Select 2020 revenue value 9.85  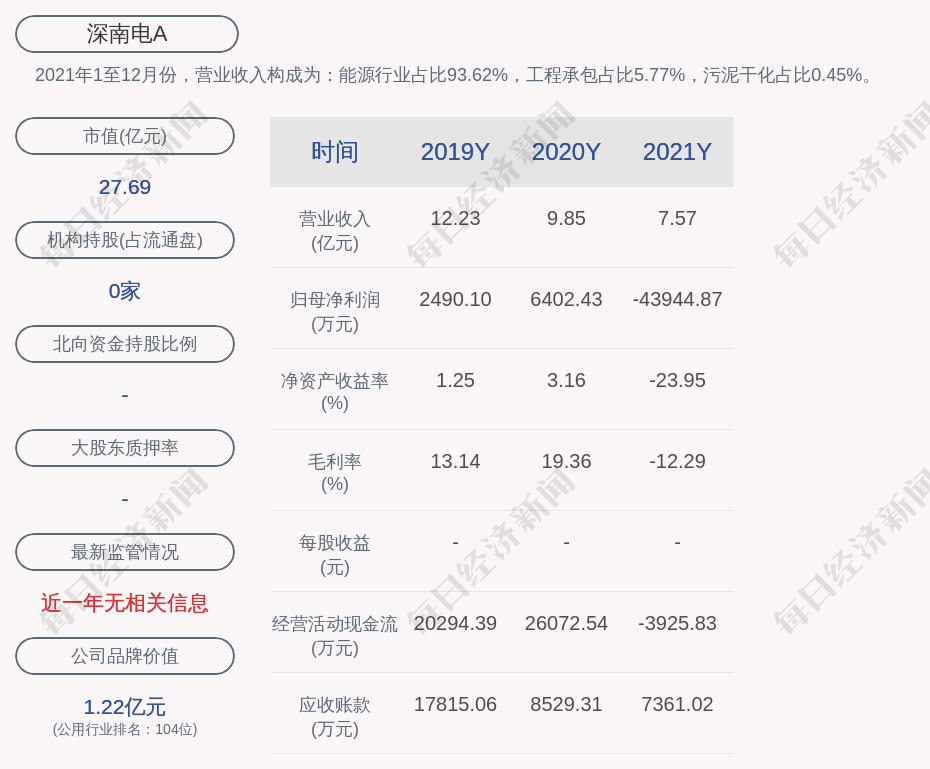click(566, 218)
